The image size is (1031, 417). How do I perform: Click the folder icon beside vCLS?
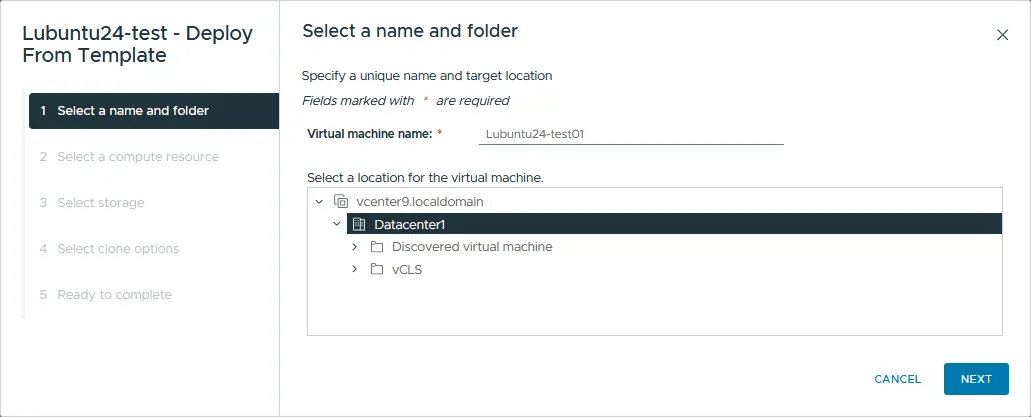[x=377, y=269]
